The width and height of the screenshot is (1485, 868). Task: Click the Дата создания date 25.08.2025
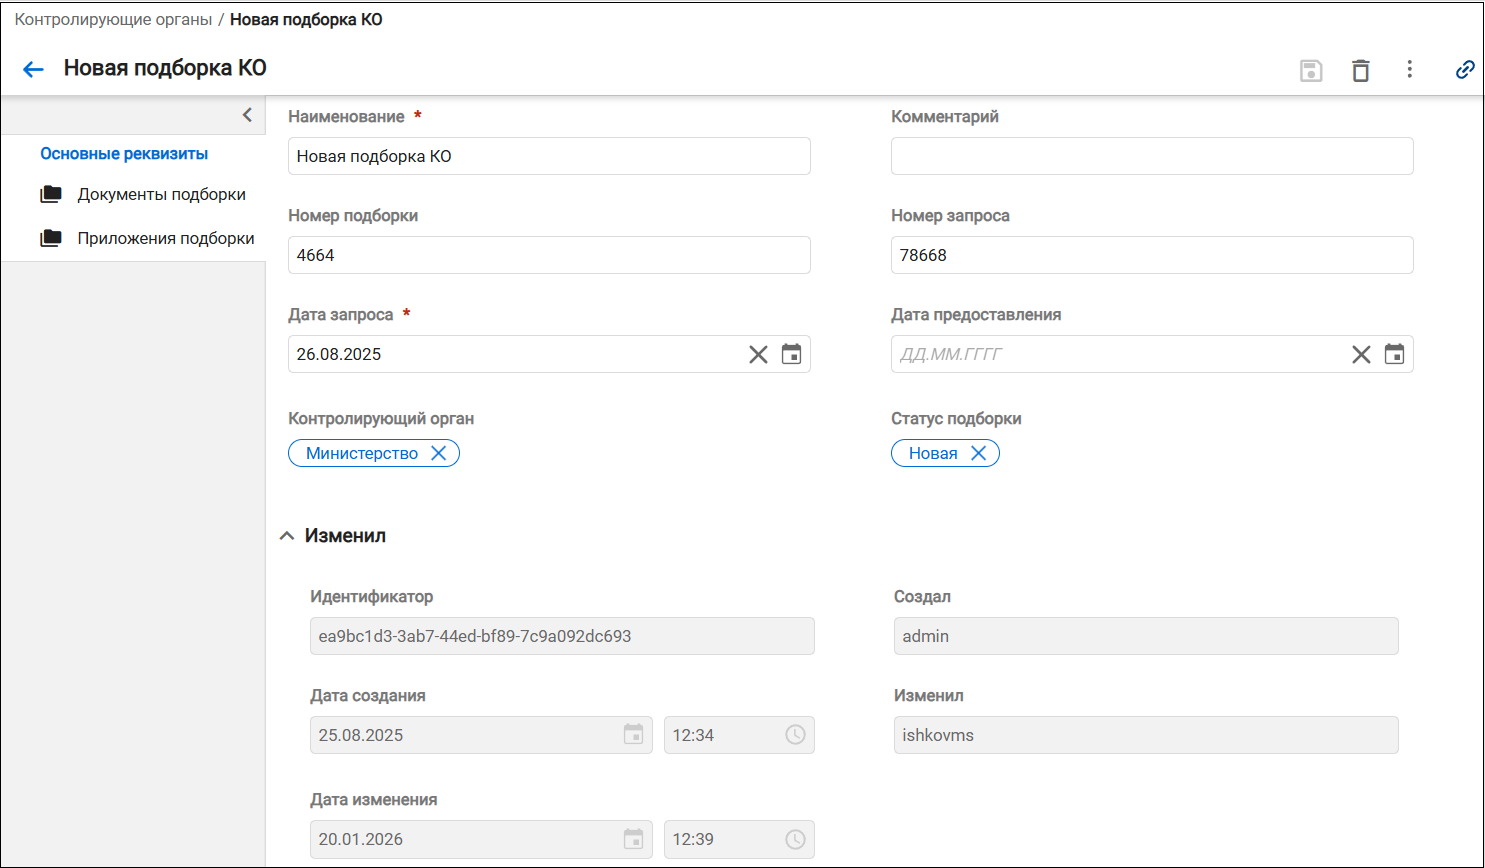(x=481, y=735)
